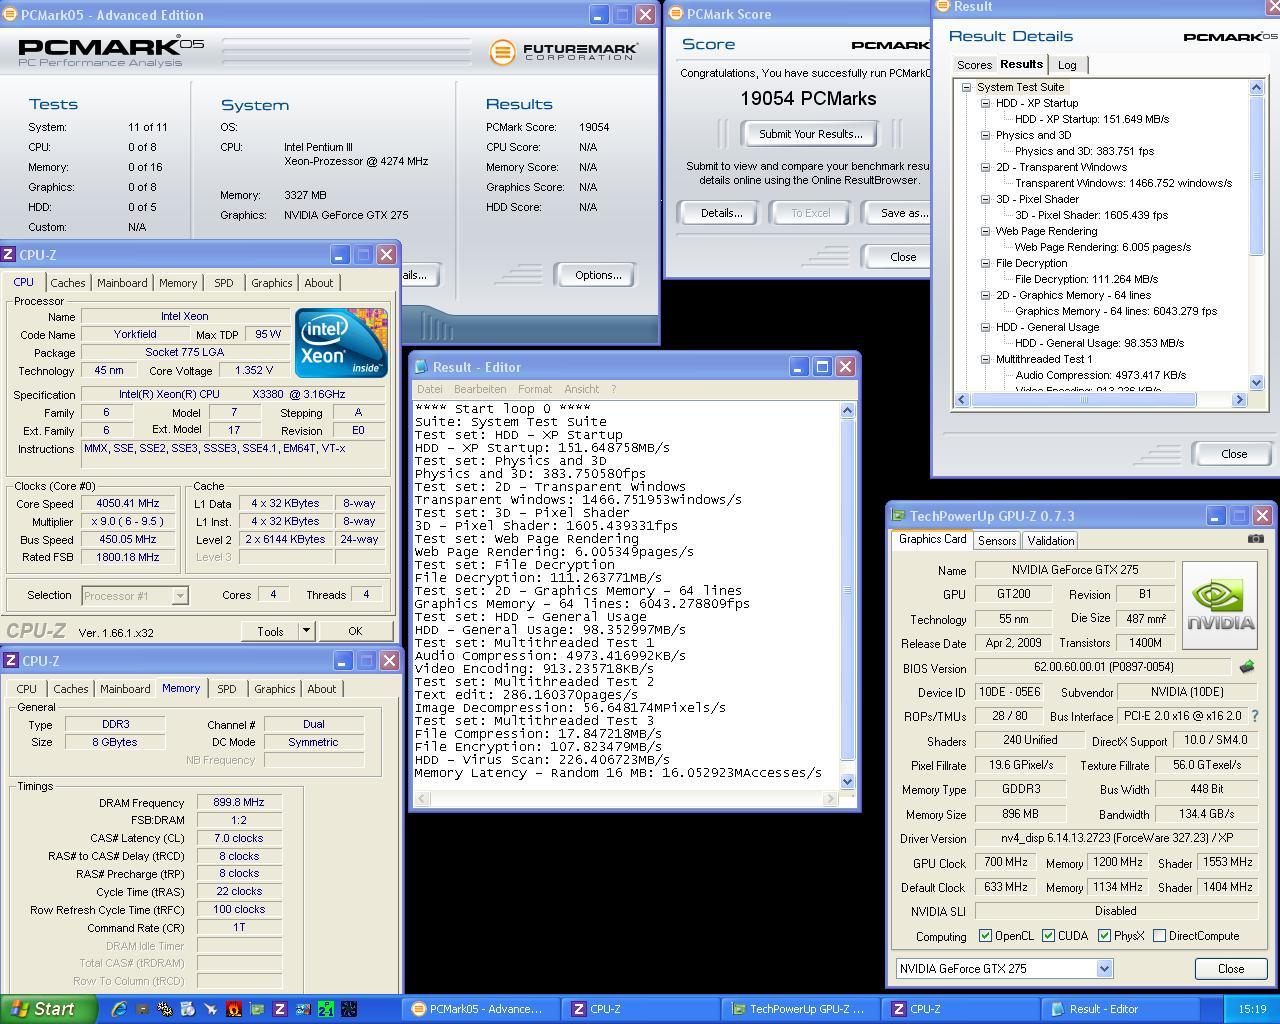Open Internet Explorer from the quick launch
The width and height of the screenshot is (1280, 1024).
click(x=119, y=1009)
